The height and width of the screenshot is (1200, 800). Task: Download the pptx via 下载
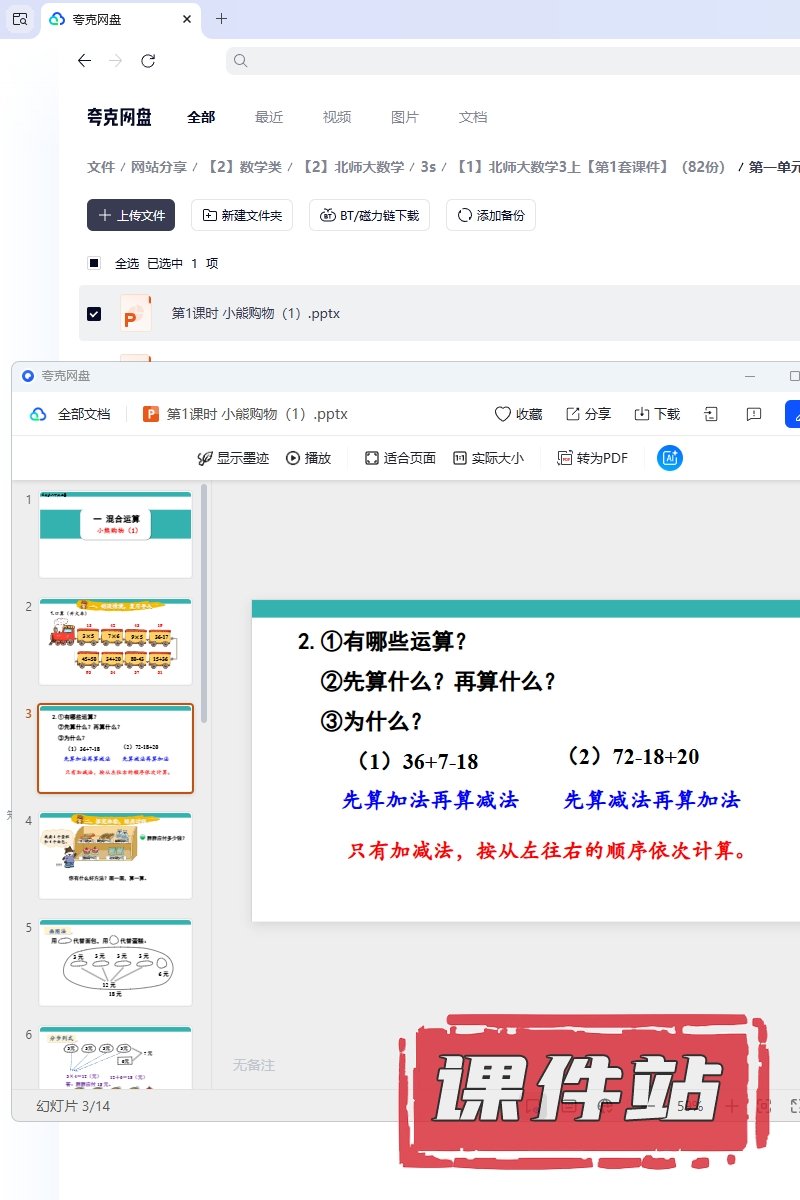657,414
